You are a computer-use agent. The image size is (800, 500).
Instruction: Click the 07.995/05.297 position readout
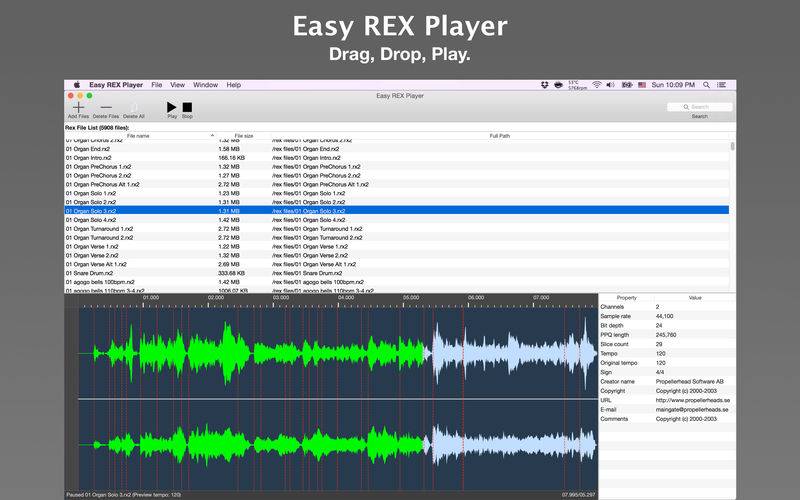click(x=579, y=495)
